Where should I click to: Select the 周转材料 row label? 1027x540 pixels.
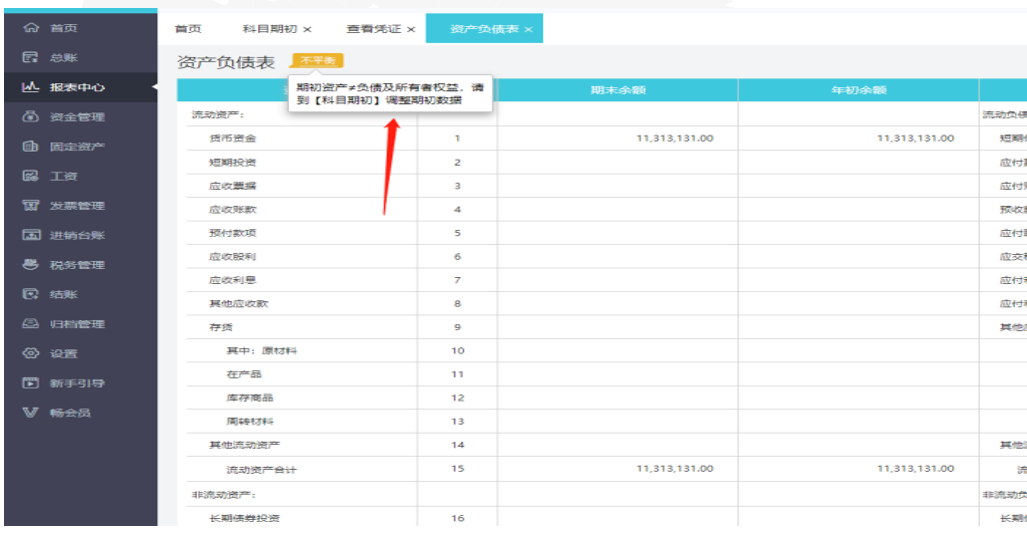pos(250,421)
